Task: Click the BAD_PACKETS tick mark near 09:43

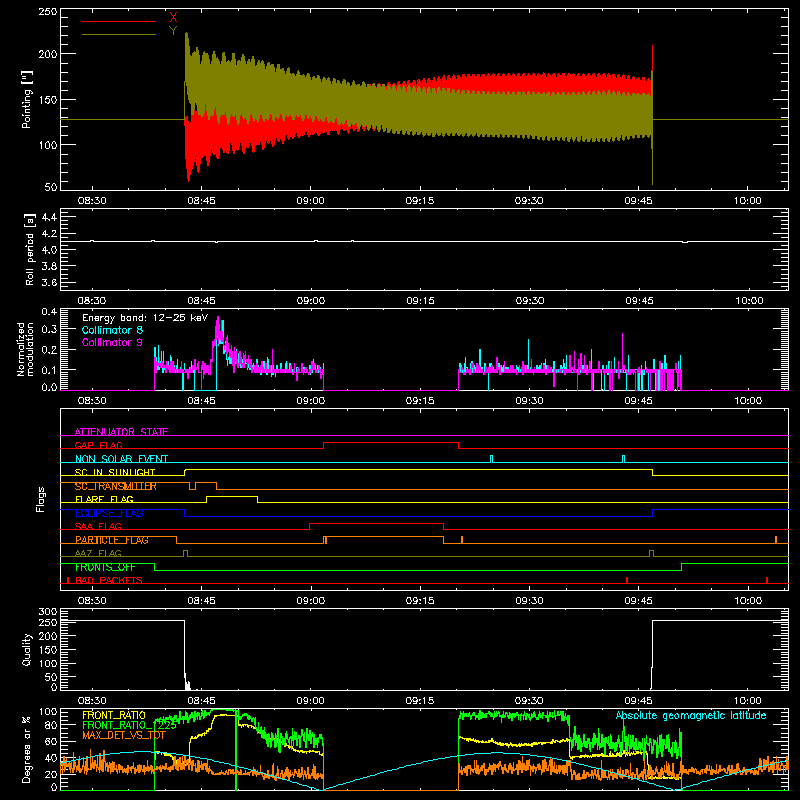Action: (x=627, y=580)
